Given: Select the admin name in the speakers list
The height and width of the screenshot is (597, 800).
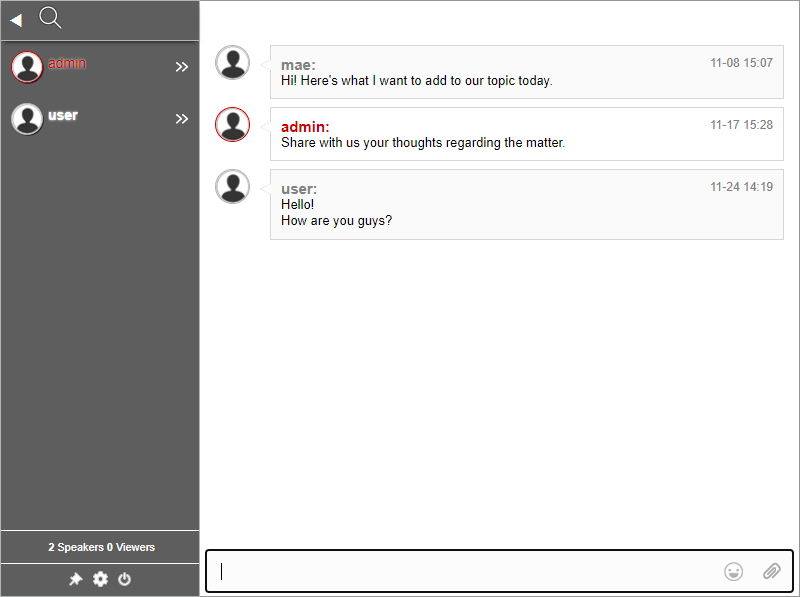Looking at the screenshot, I should [67, 63].
